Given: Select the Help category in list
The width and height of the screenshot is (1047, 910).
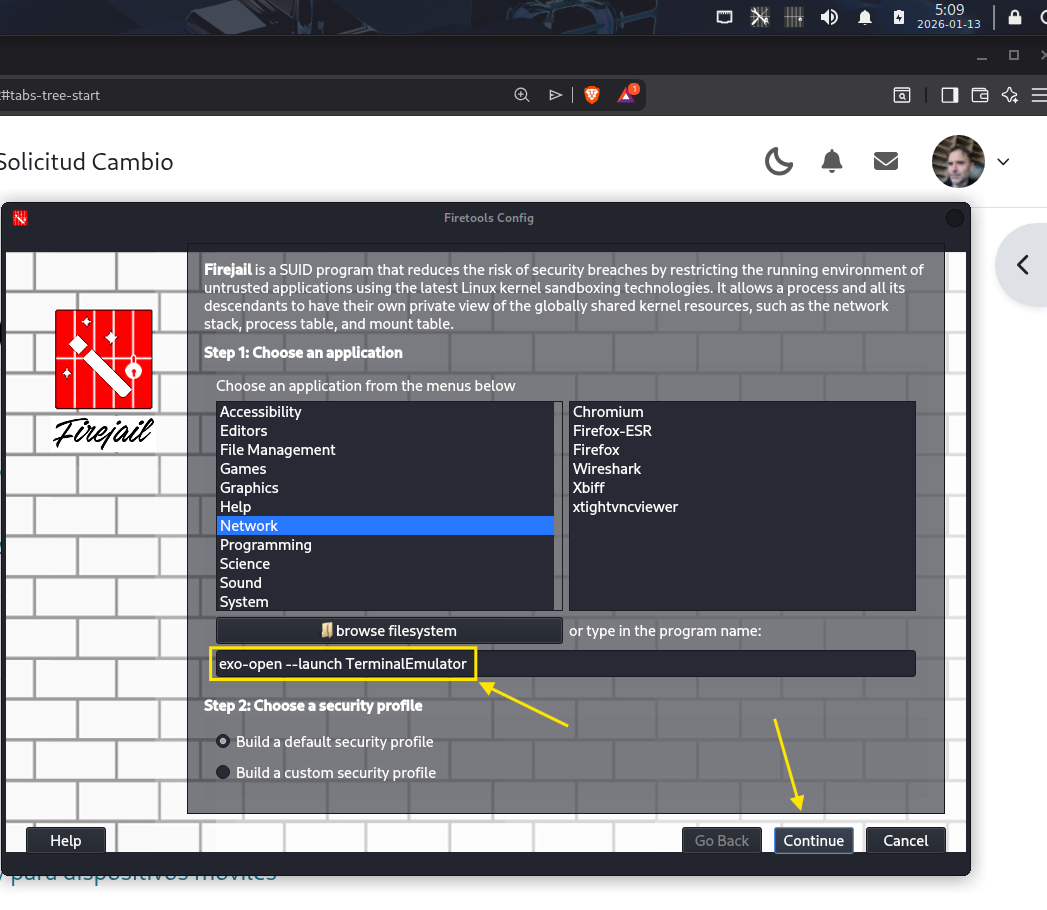Looking at the screenshot, I should tap(385, 507).
